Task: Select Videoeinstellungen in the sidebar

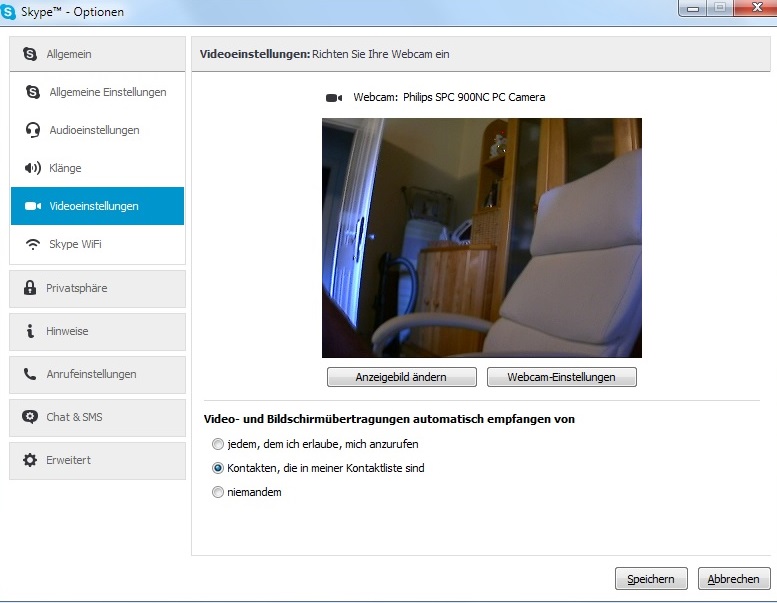Action: click(x=97, y=206)
